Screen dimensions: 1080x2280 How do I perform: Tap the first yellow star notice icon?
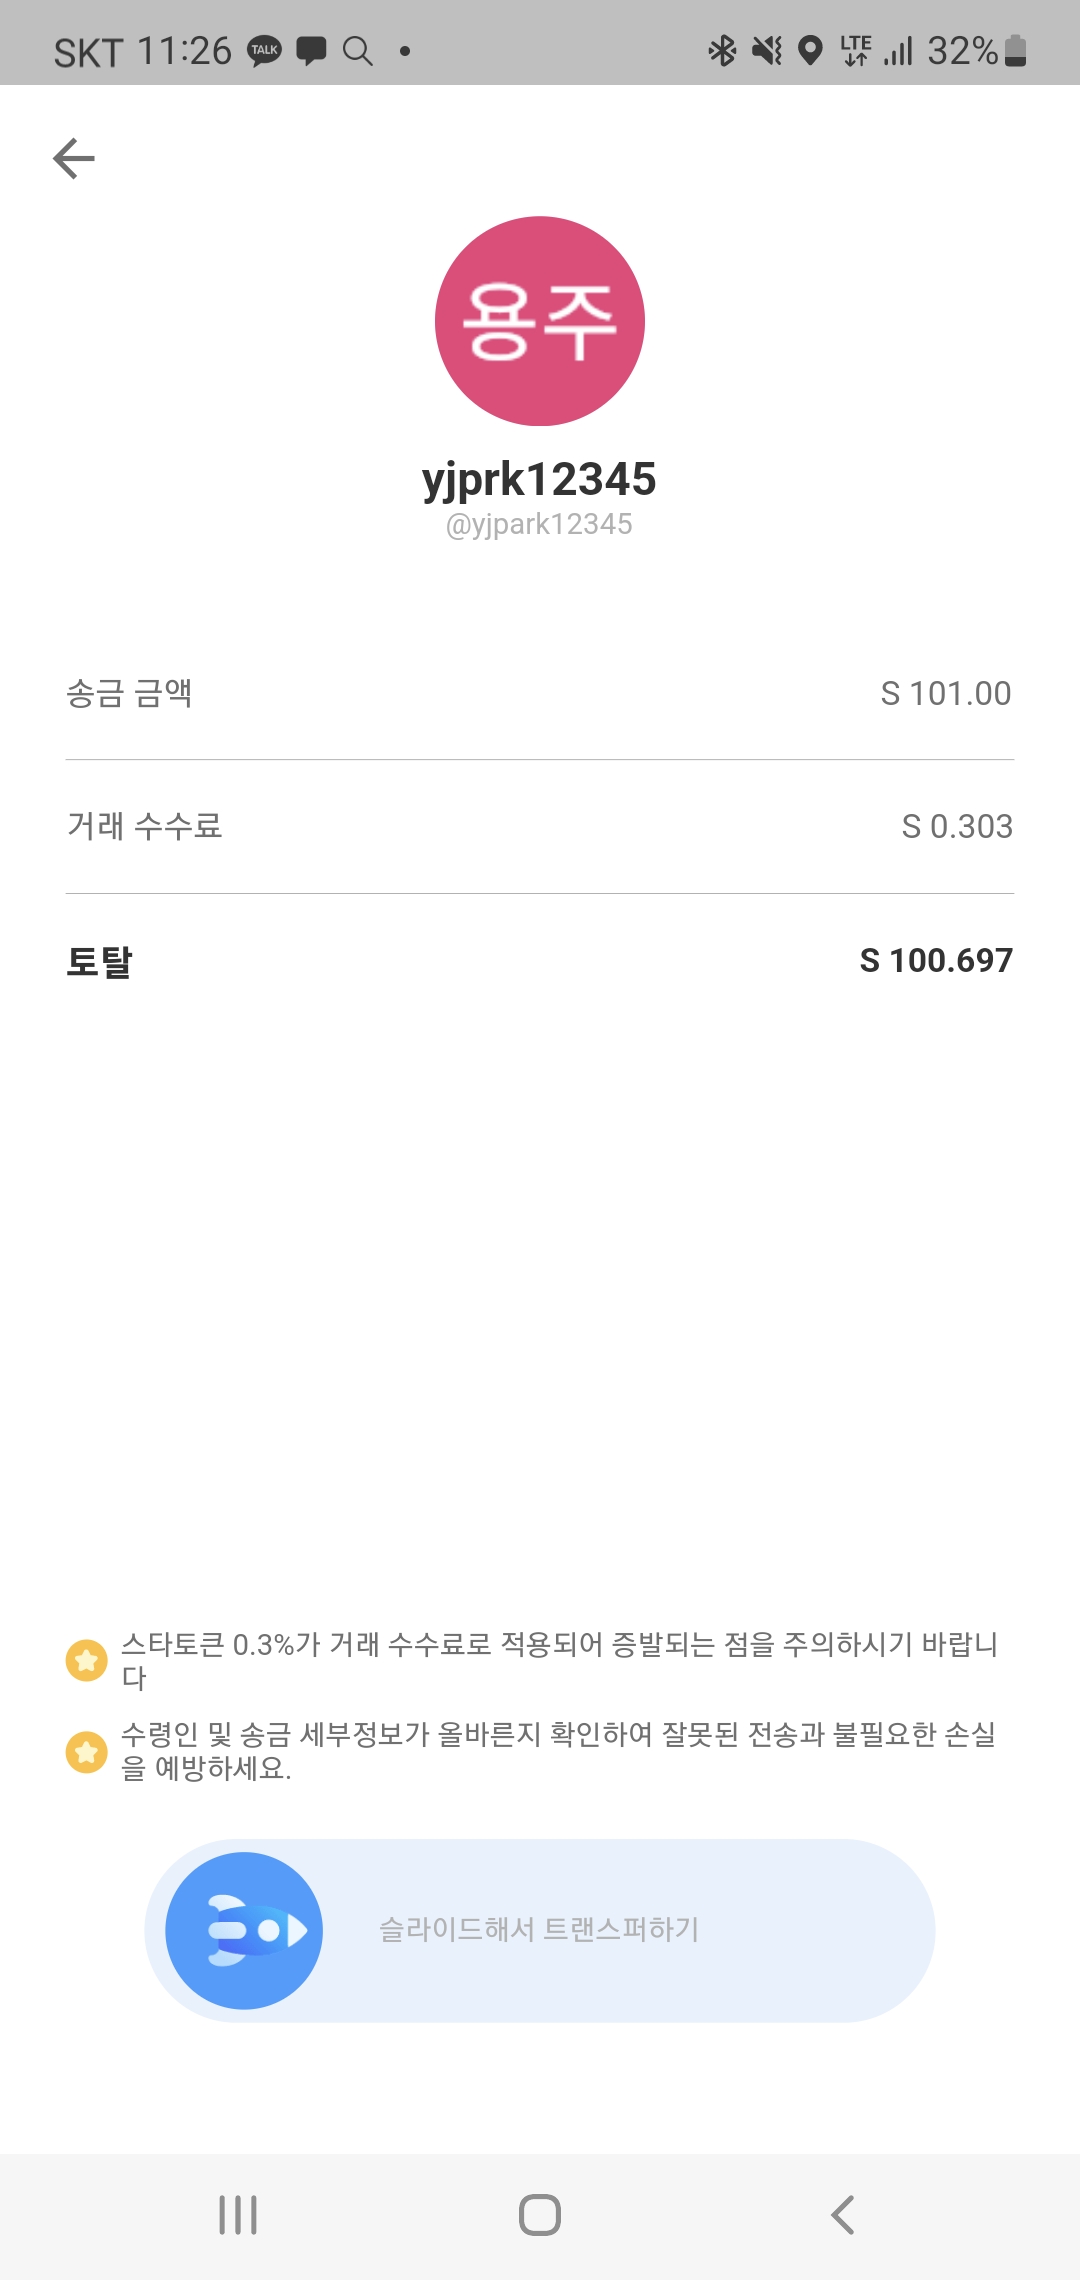click(86, 1661)
